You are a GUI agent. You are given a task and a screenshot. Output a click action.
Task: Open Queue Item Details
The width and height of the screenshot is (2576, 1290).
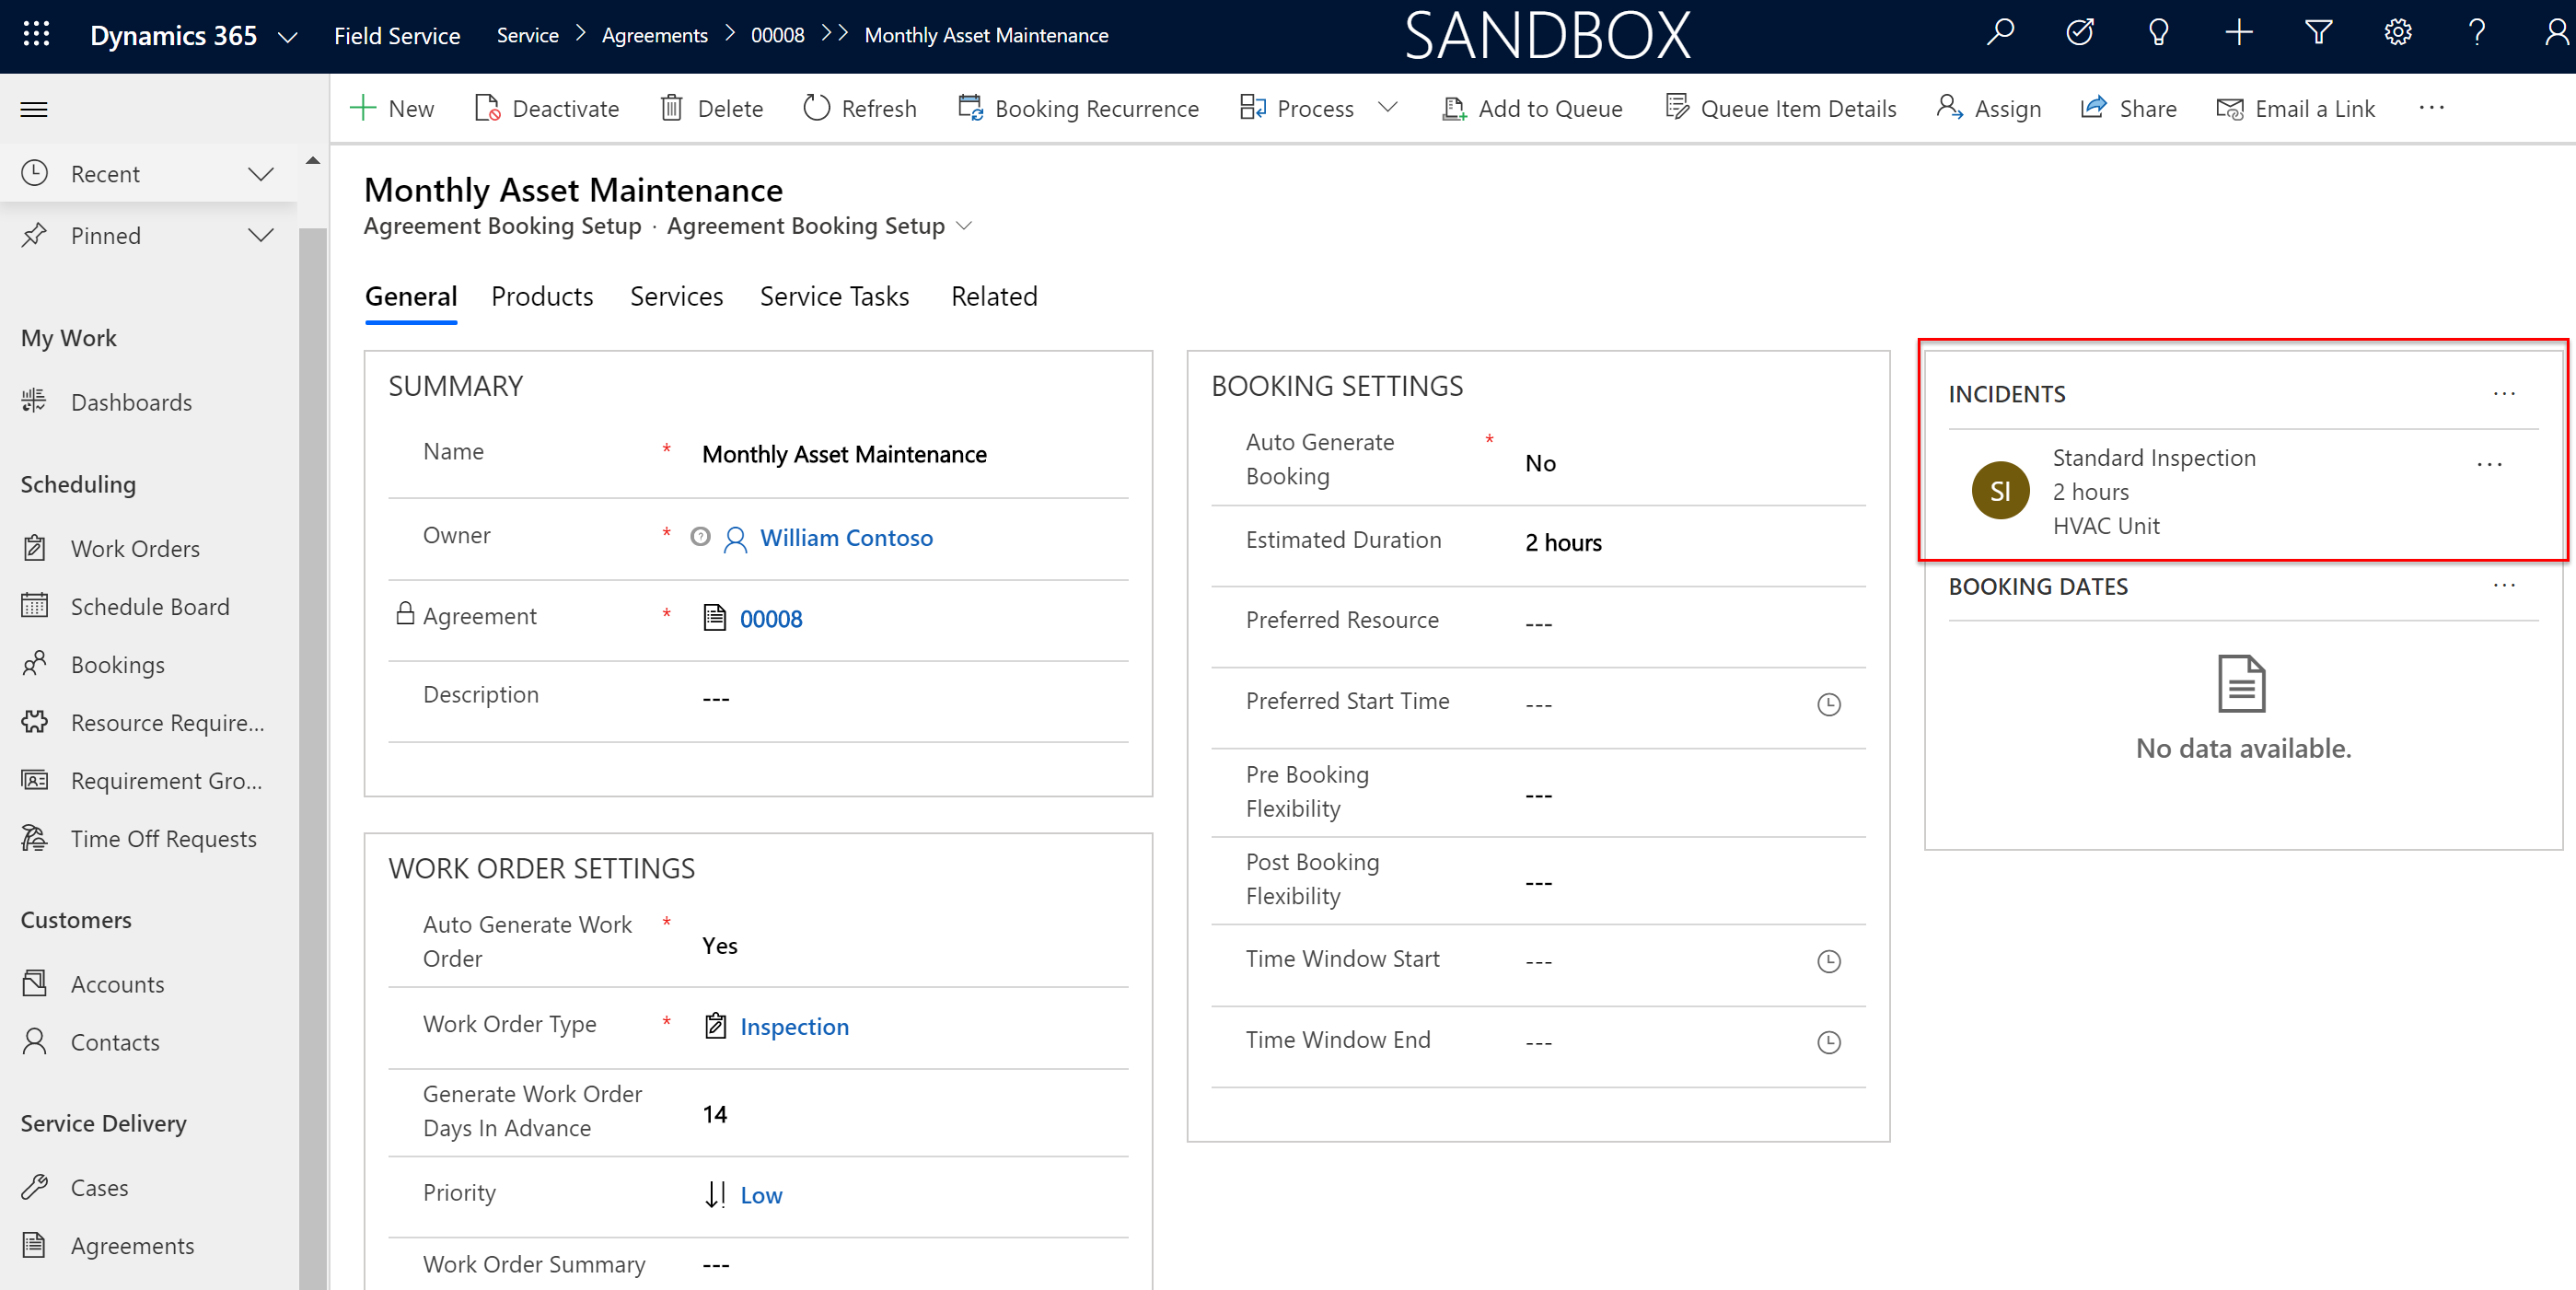(1780, 108)
